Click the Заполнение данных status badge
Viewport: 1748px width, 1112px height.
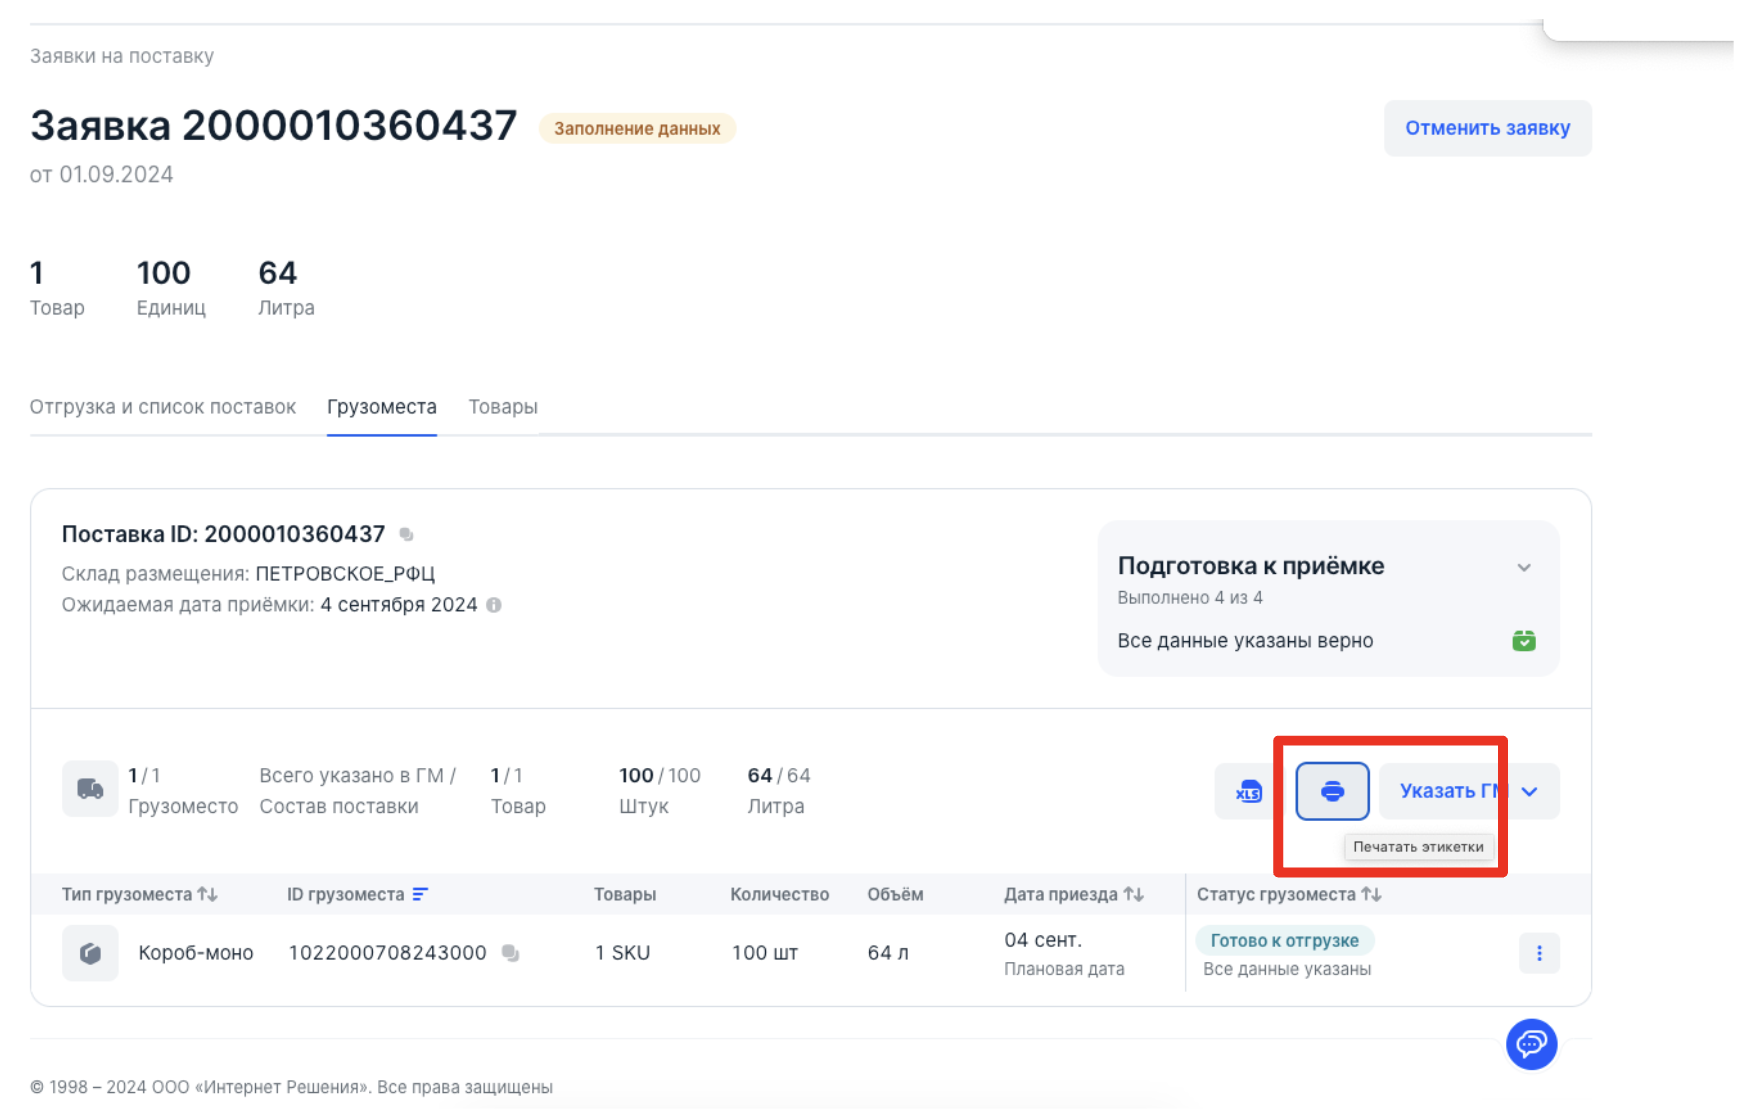(x=637, y=129)
